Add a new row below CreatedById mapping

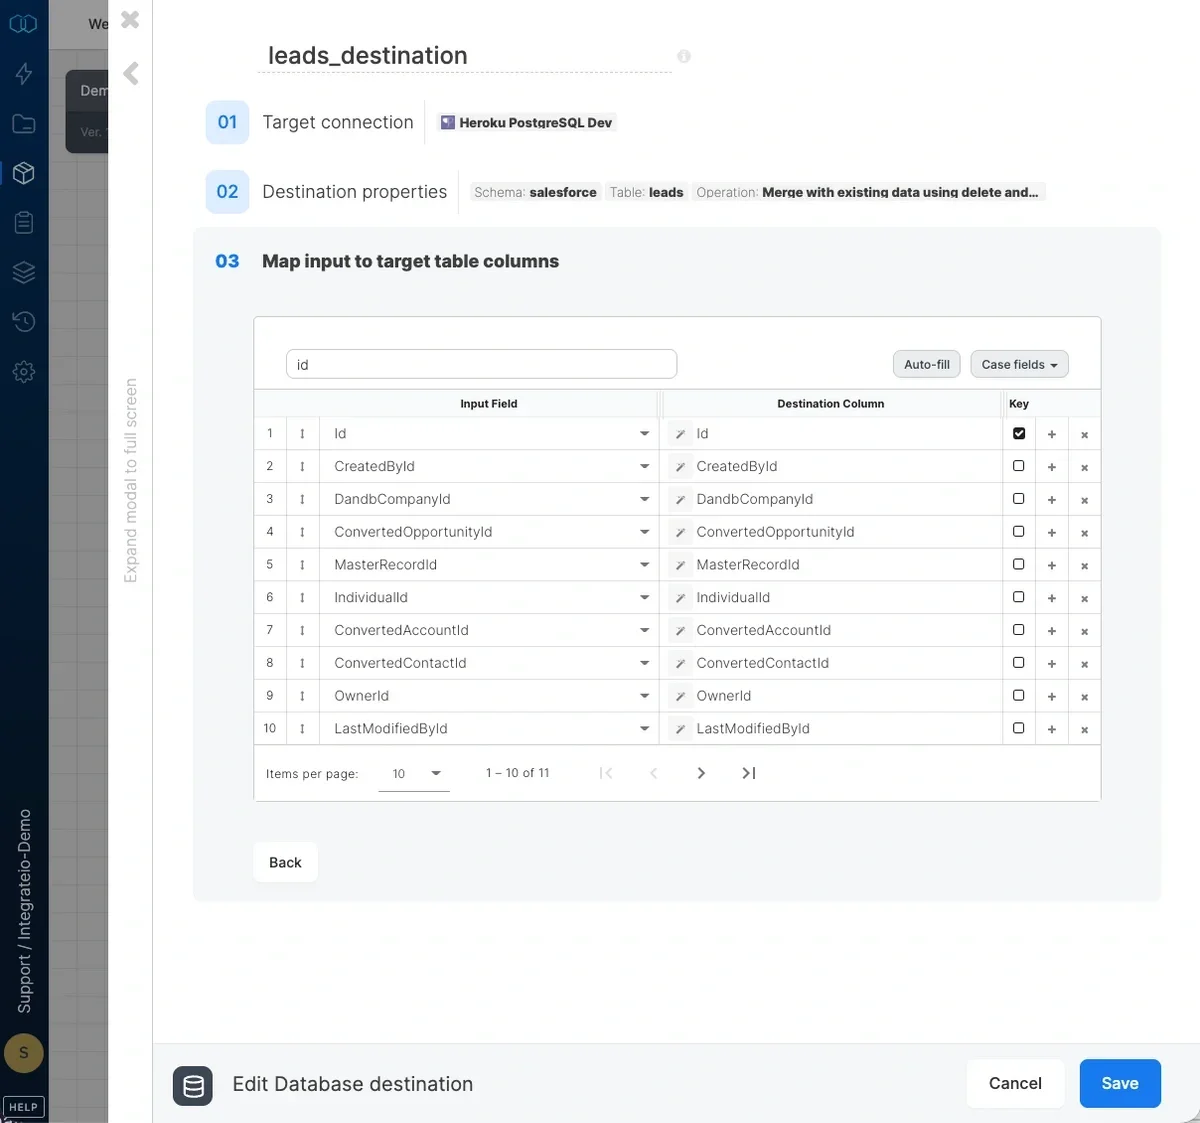[1051, 466]
